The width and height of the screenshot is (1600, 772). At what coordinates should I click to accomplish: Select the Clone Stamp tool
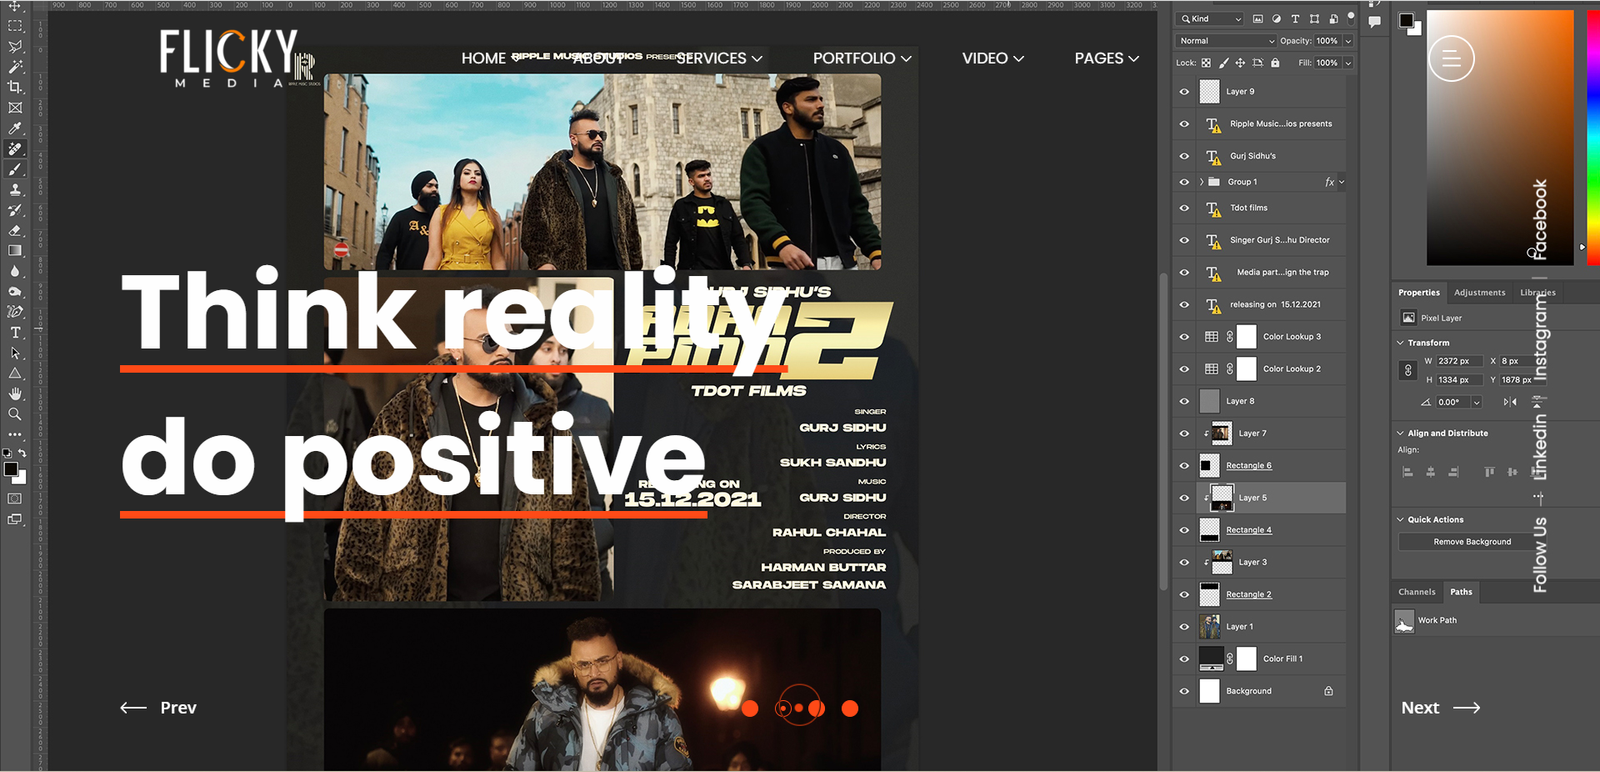click(15, 189)
